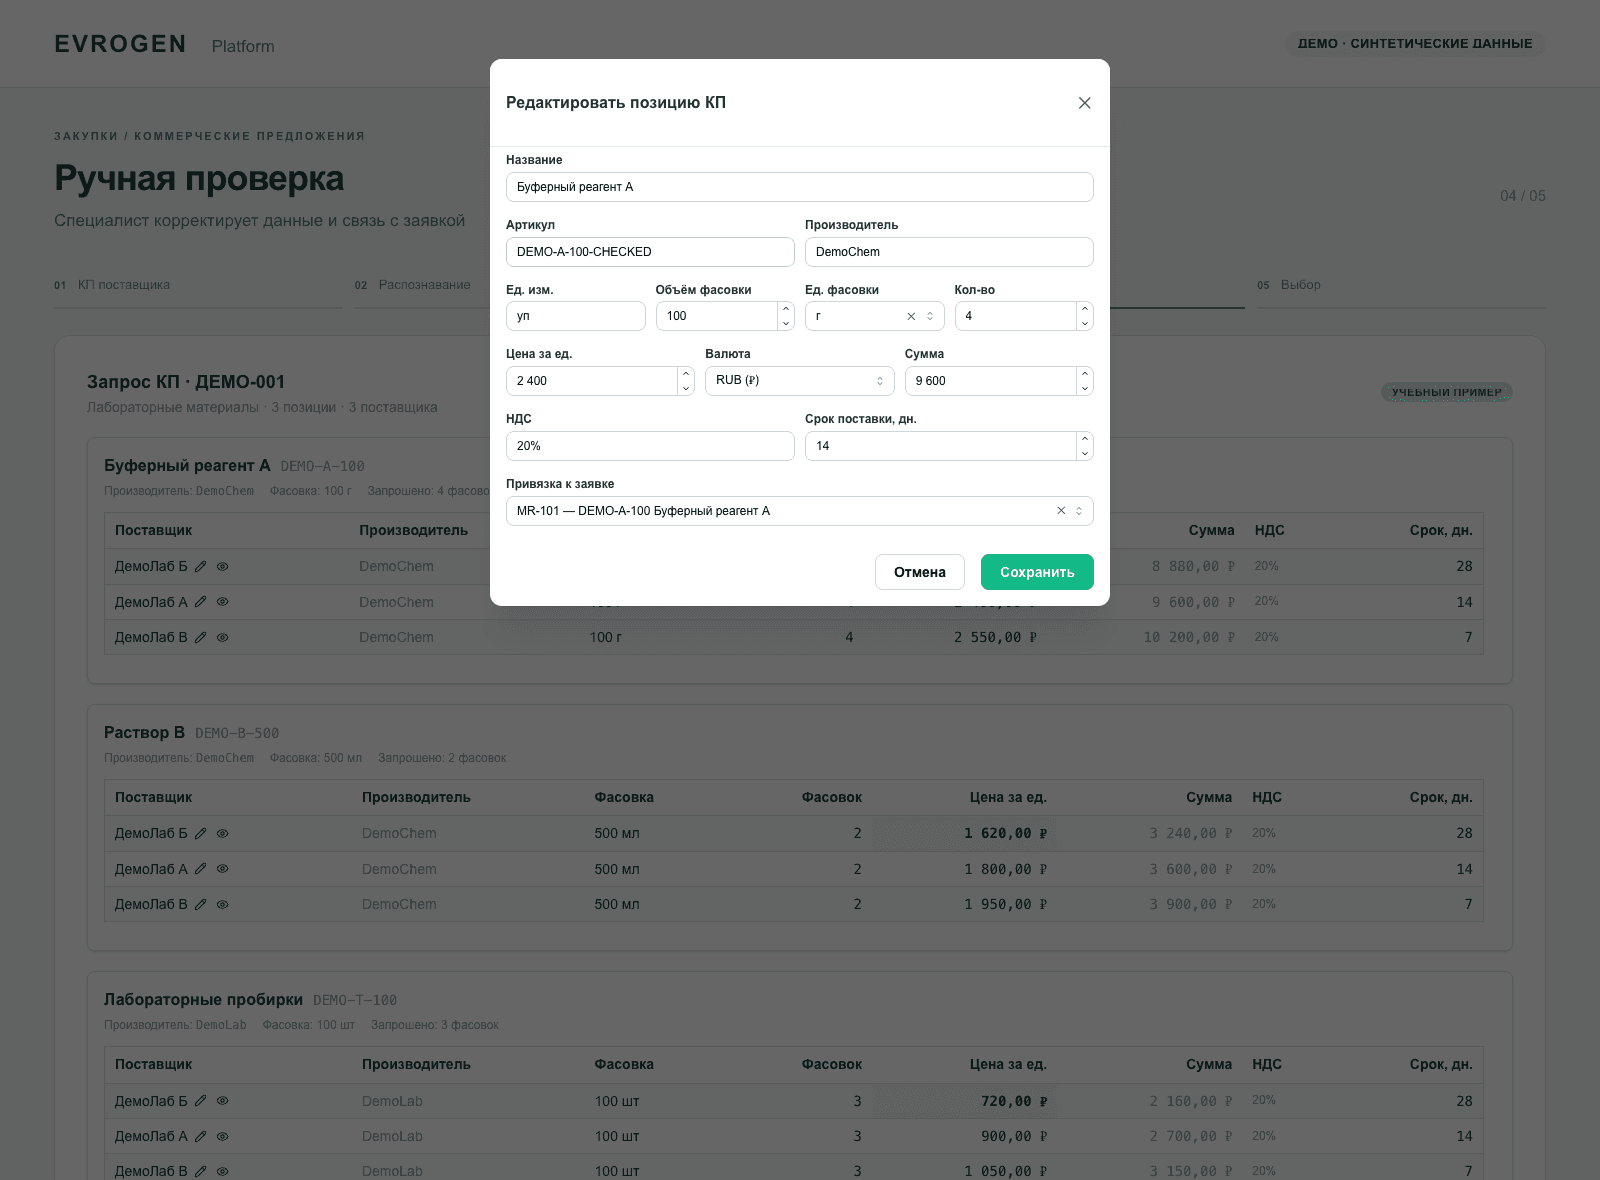Edit ДемоЛаб Б row in Буферный реагент A
Viewport: 1600px width, 1180px height.
pyautogui.click(x=200, y=566)
